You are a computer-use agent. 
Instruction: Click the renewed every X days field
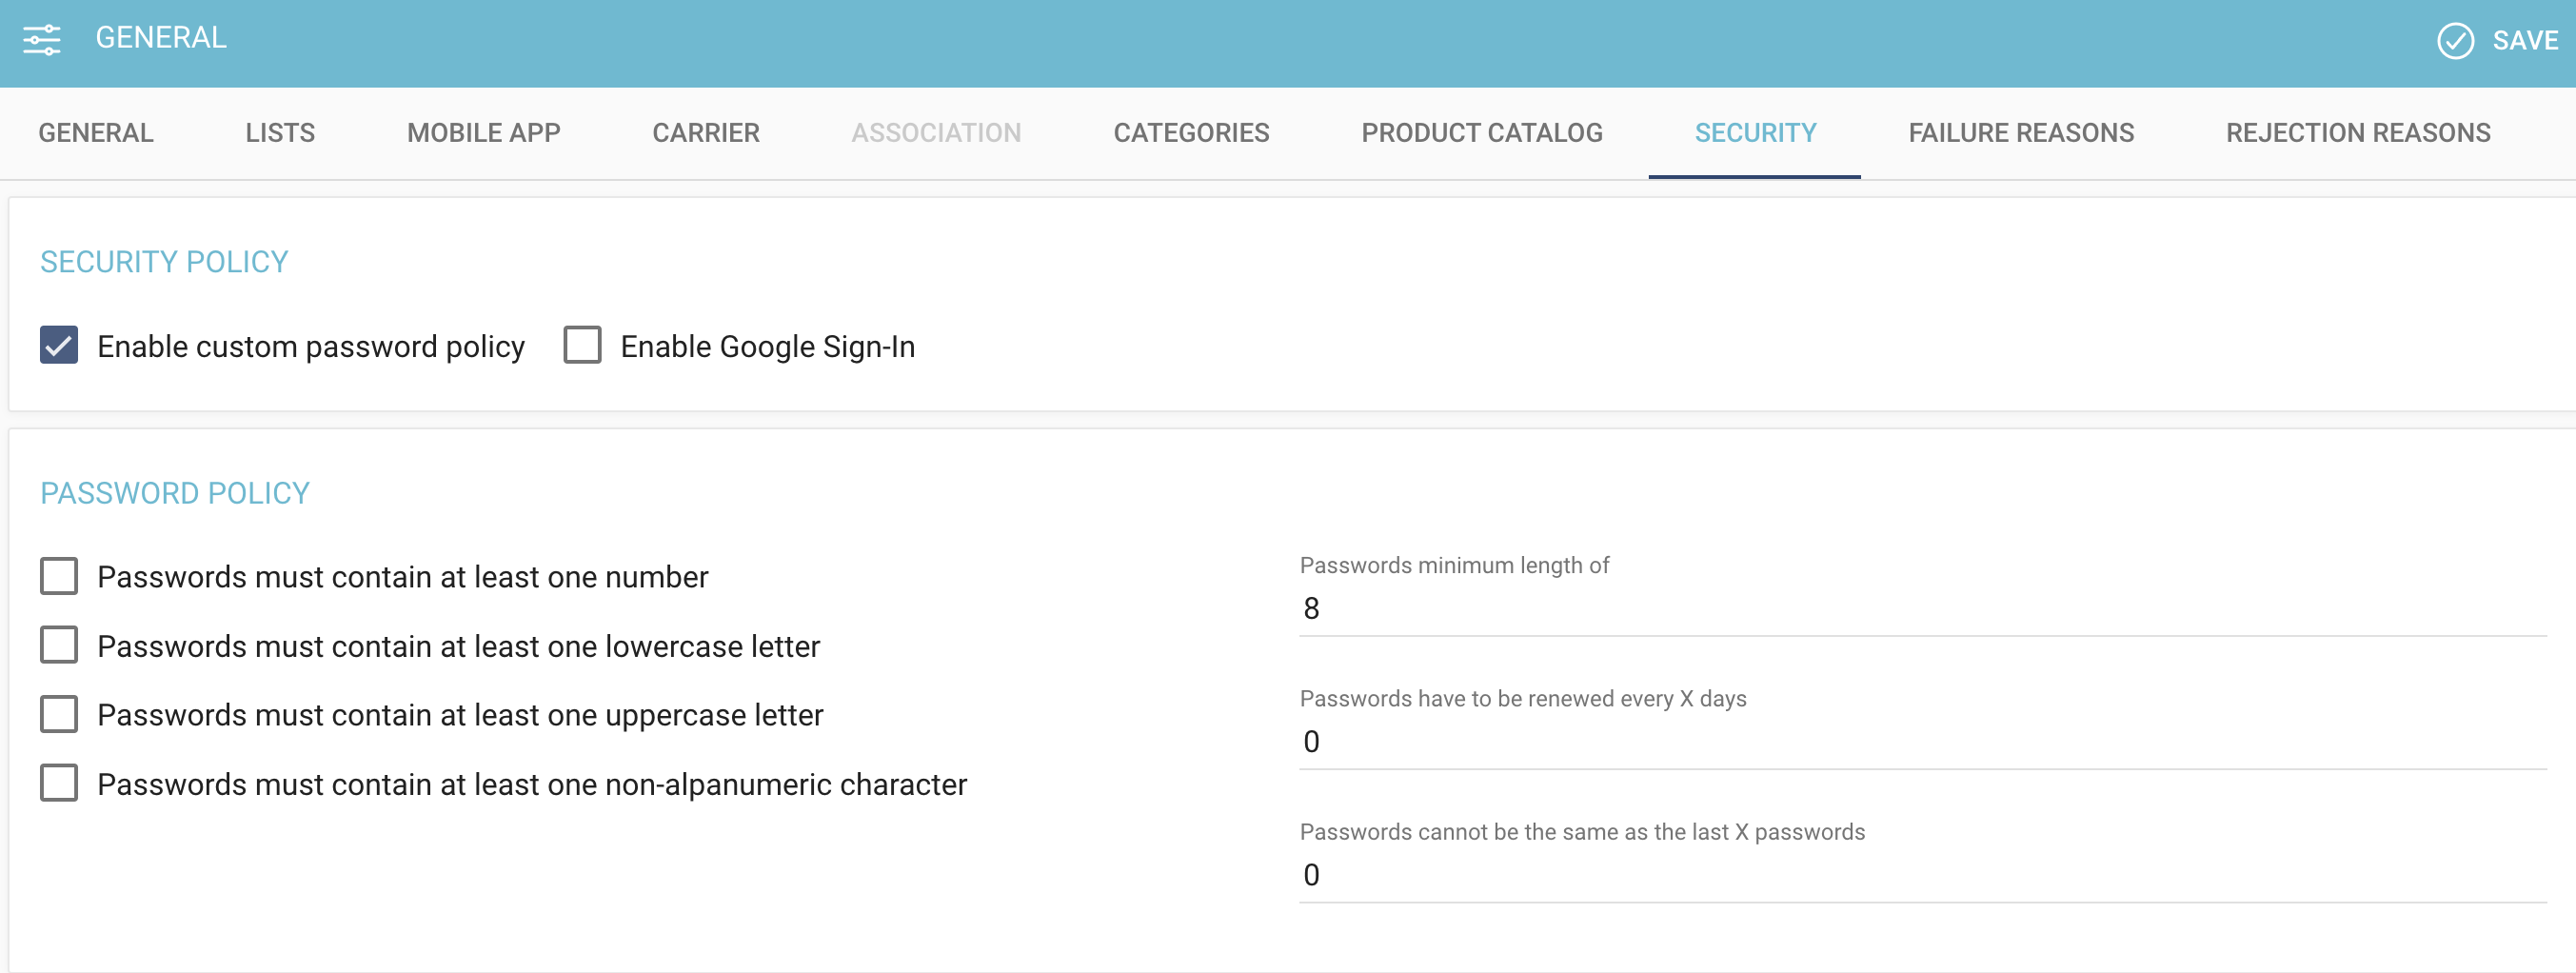point(1922,742)
